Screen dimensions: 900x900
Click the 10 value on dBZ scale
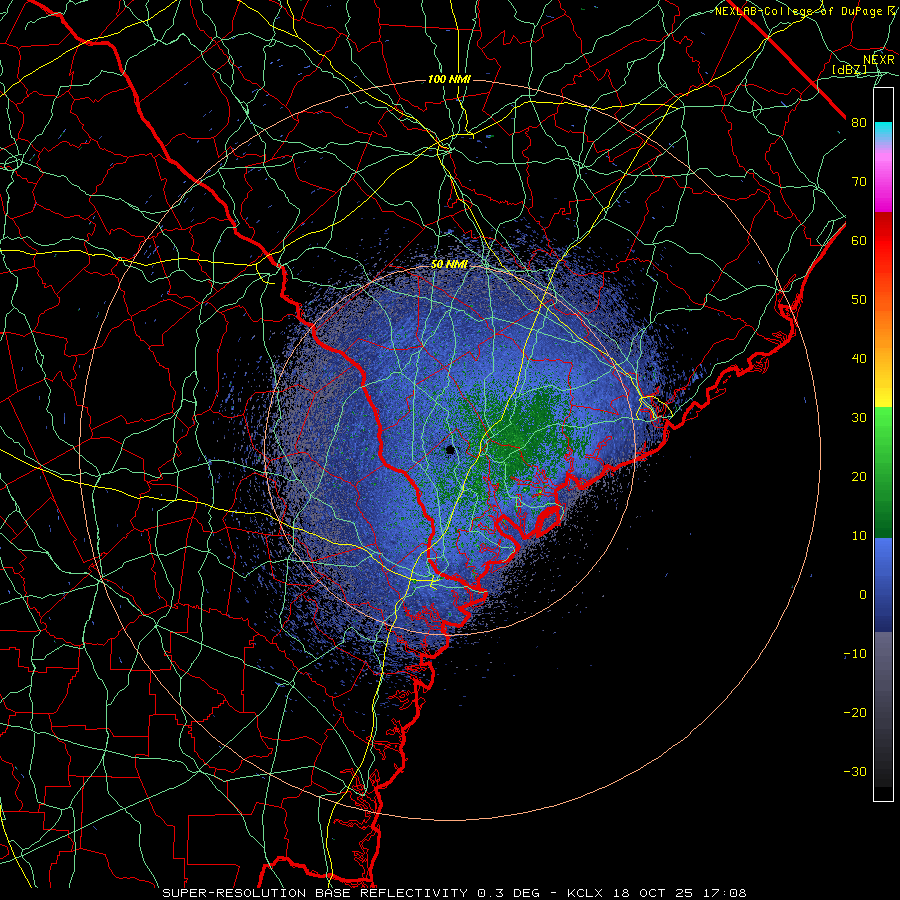tap(859, 536)
